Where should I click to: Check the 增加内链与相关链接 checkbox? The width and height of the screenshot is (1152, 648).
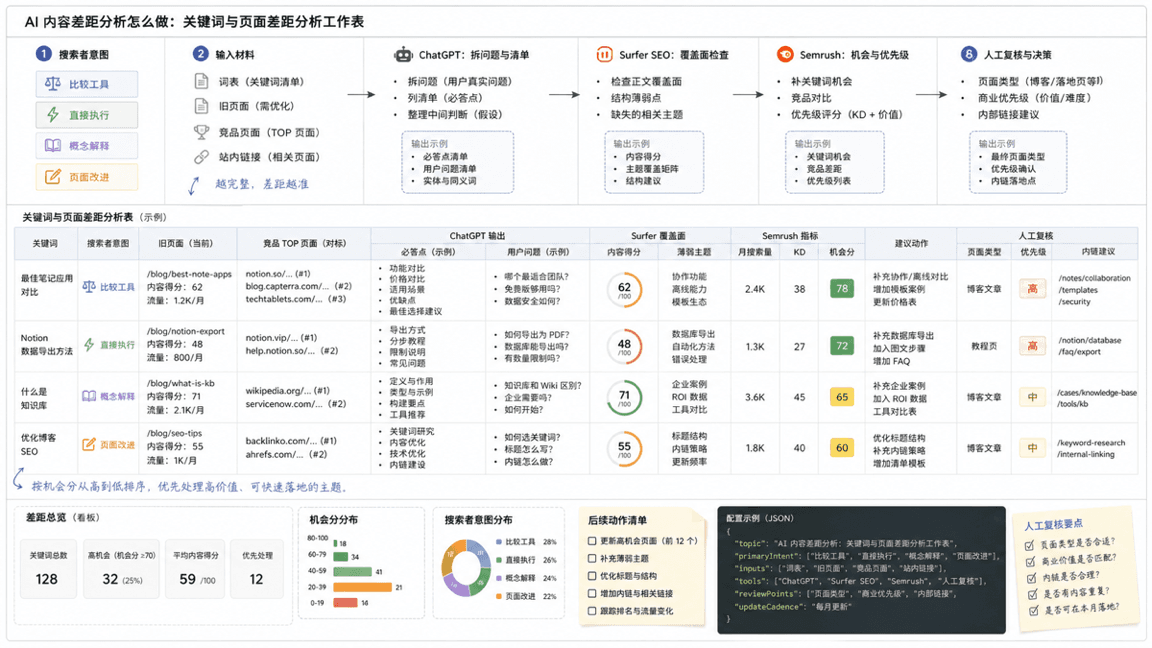592,594
